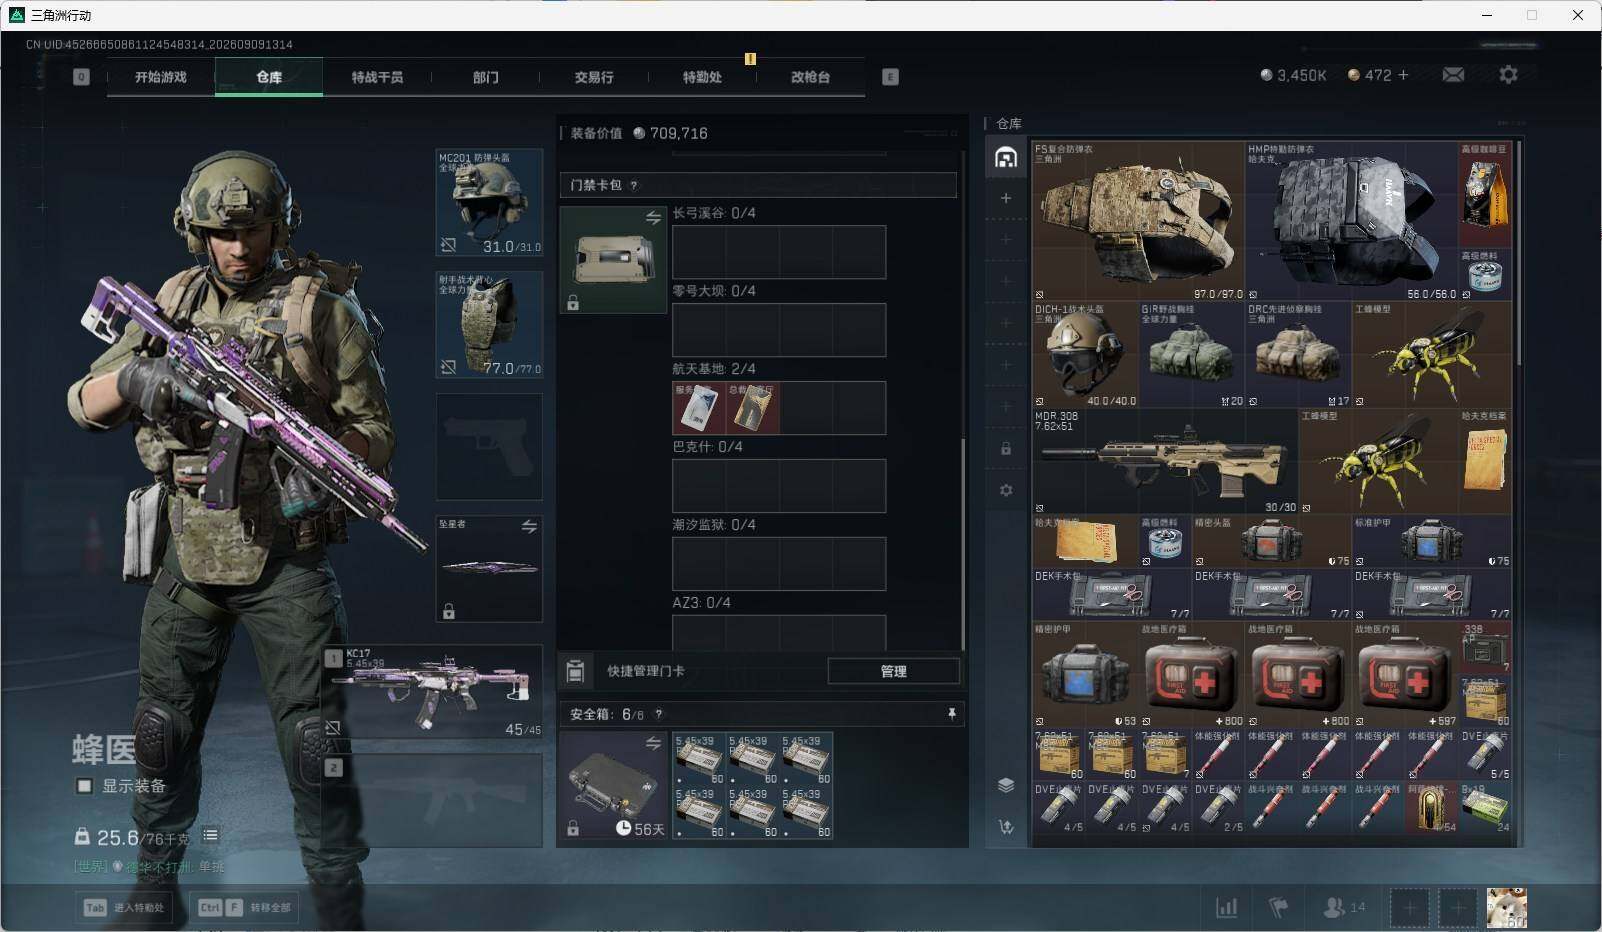Select the DICH-1战术头盔 helmet
The height and width of the screenshot is (932, 1602).
pos(1086,355)
